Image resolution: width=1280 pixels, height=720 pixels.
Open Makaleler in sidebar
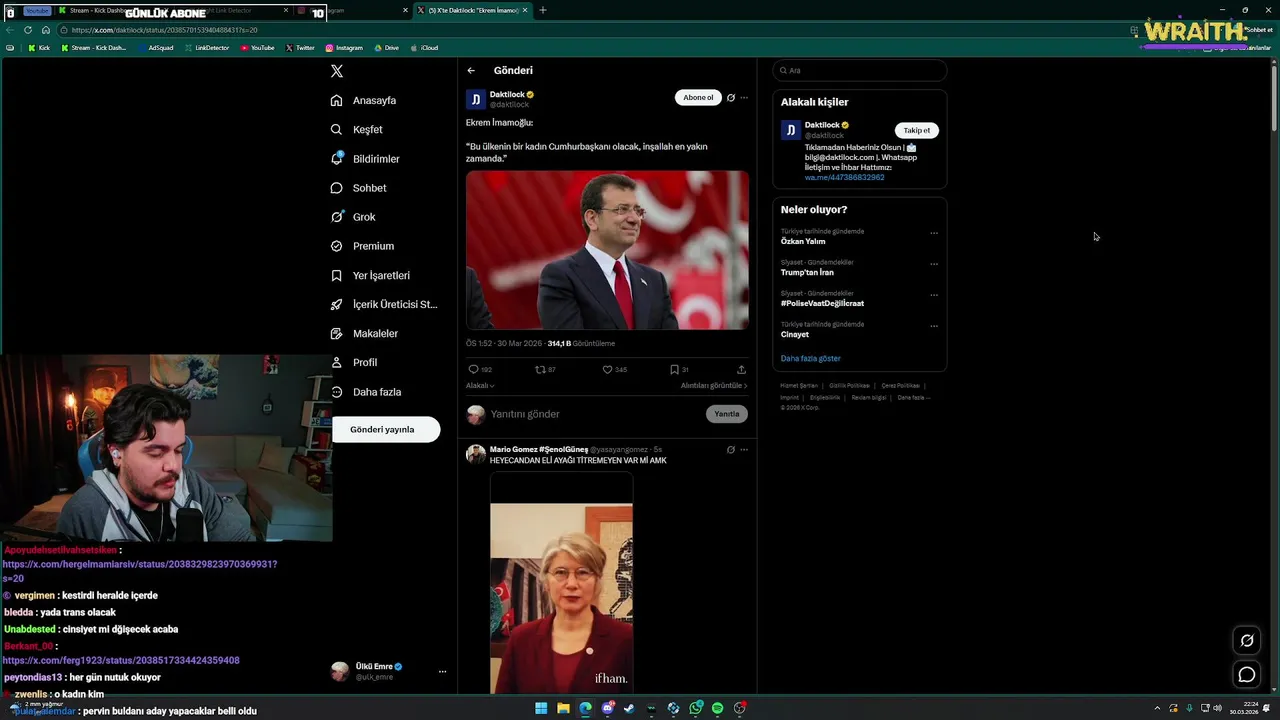364,333
